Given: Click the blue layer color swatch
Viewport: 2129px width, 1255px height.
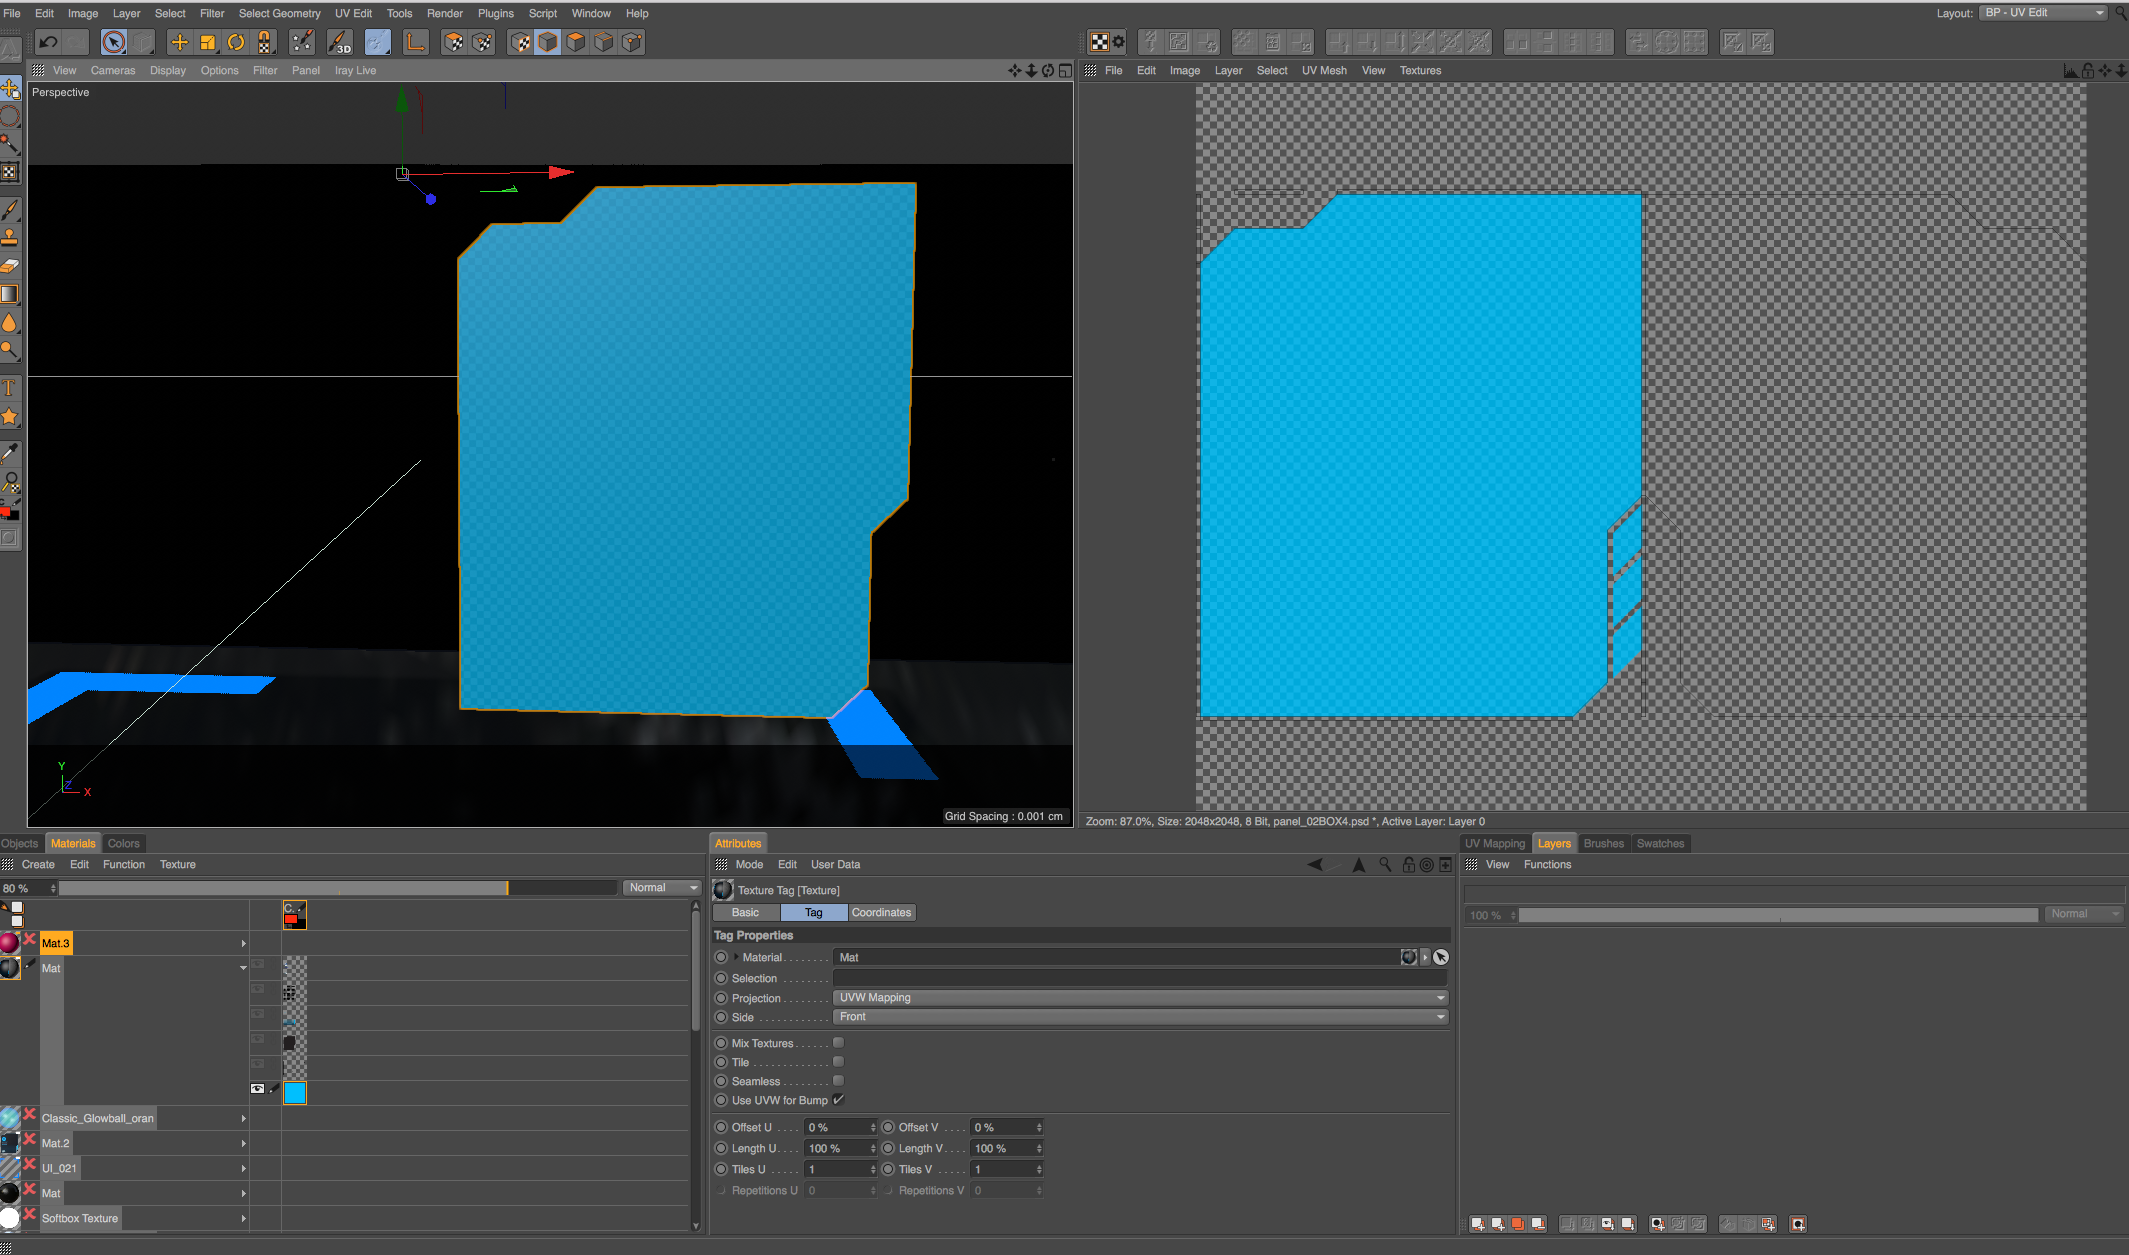Looking at the screenshot, I should 295,1093.
